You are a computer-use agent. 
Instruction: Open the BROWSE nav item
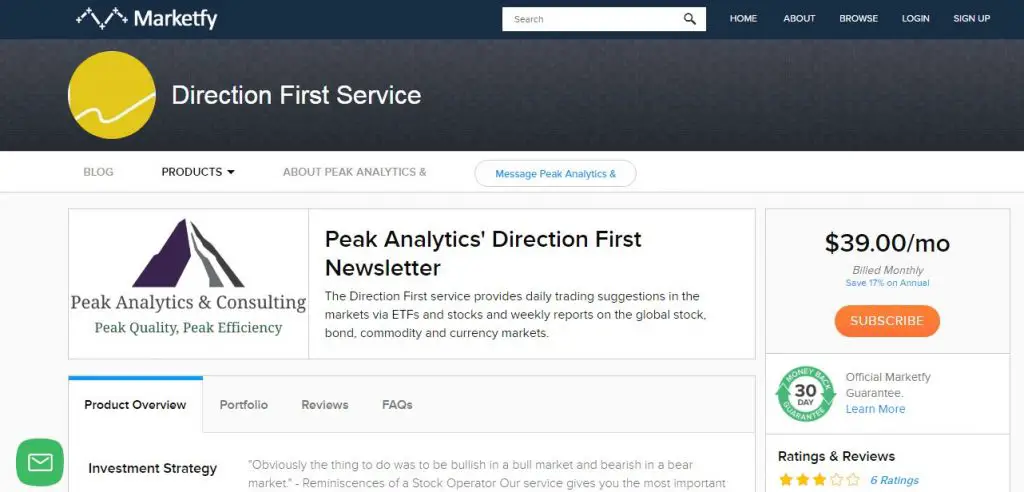[x=858, y=19]
